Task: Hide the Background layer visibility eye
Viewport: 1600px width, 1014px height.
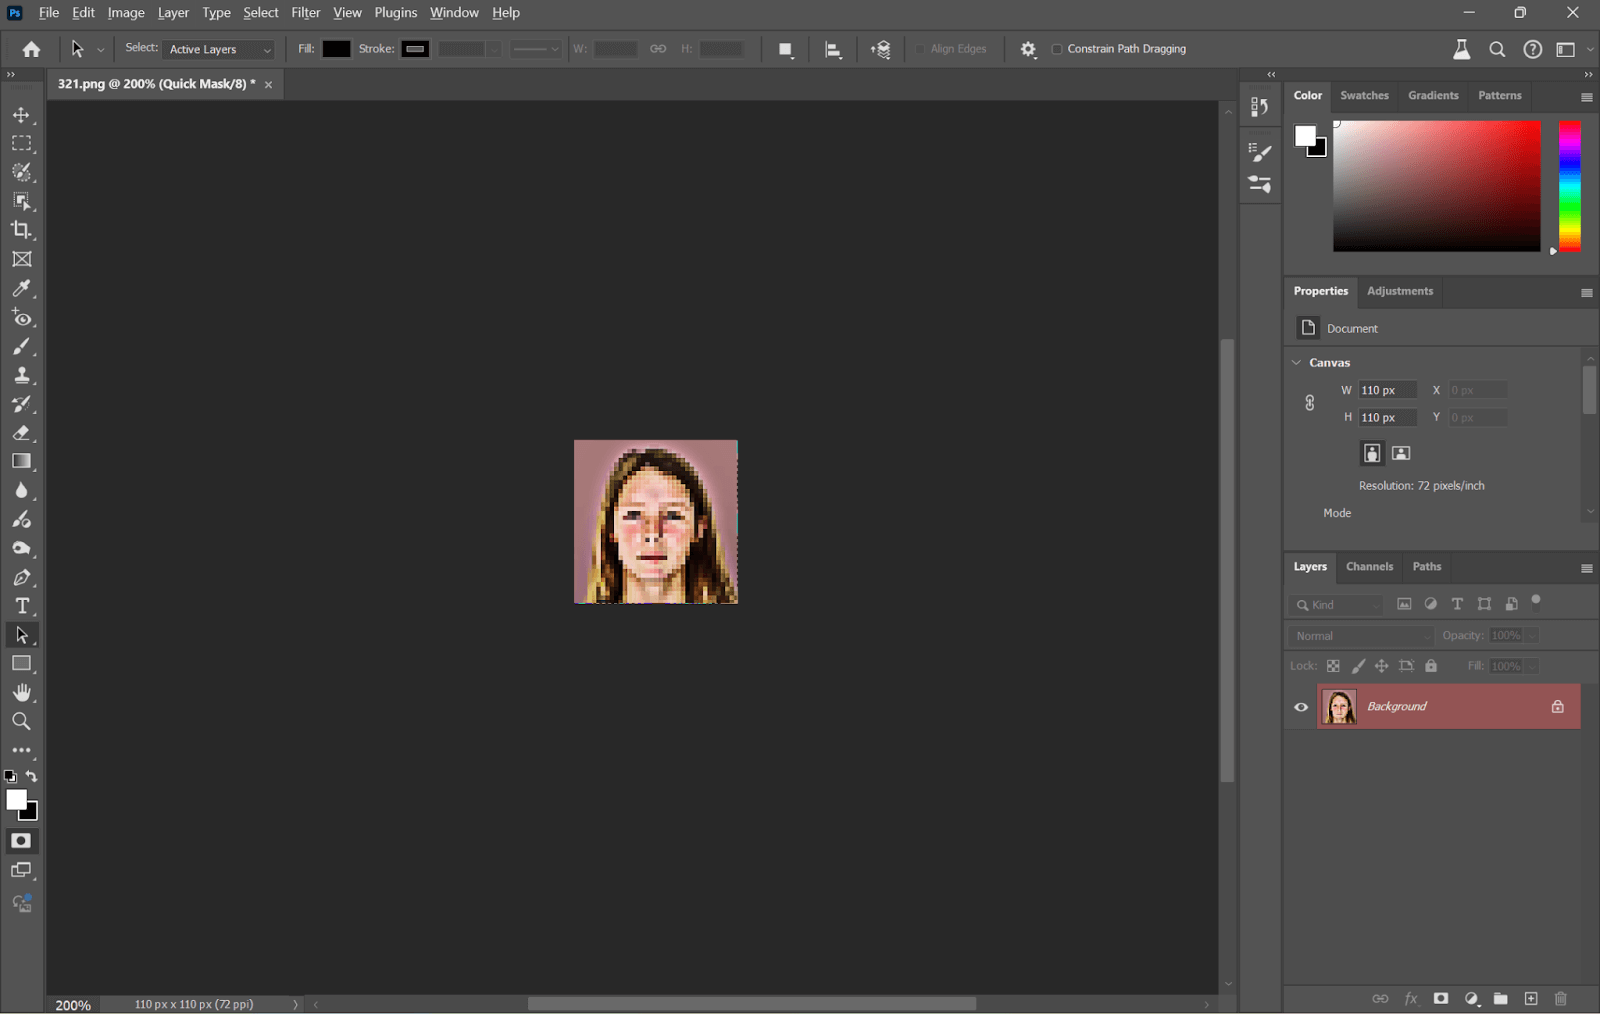Action: (x=1301, y=707)
